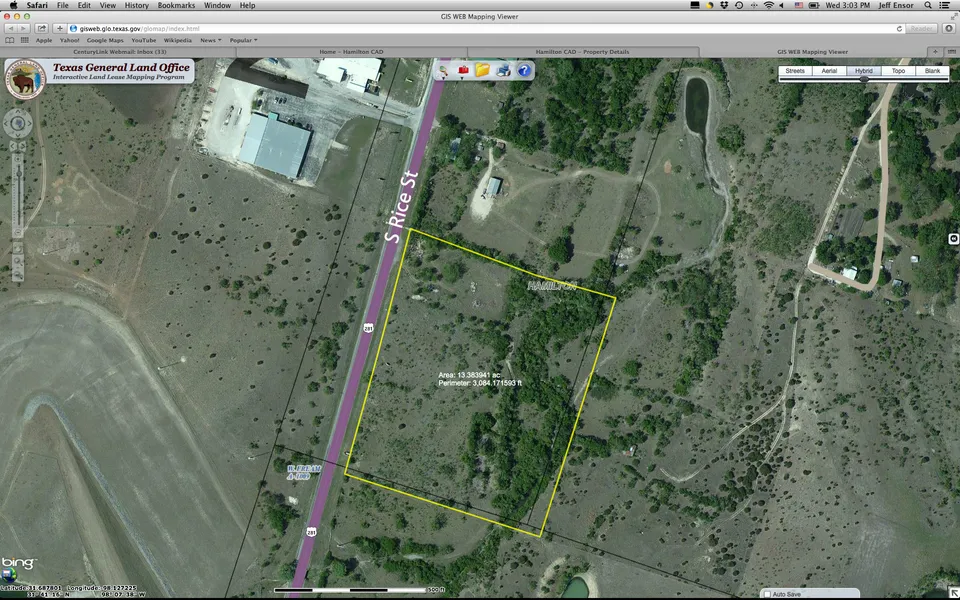
Task: Open the Top Sites grid icon
Action: tap(25, 40)
